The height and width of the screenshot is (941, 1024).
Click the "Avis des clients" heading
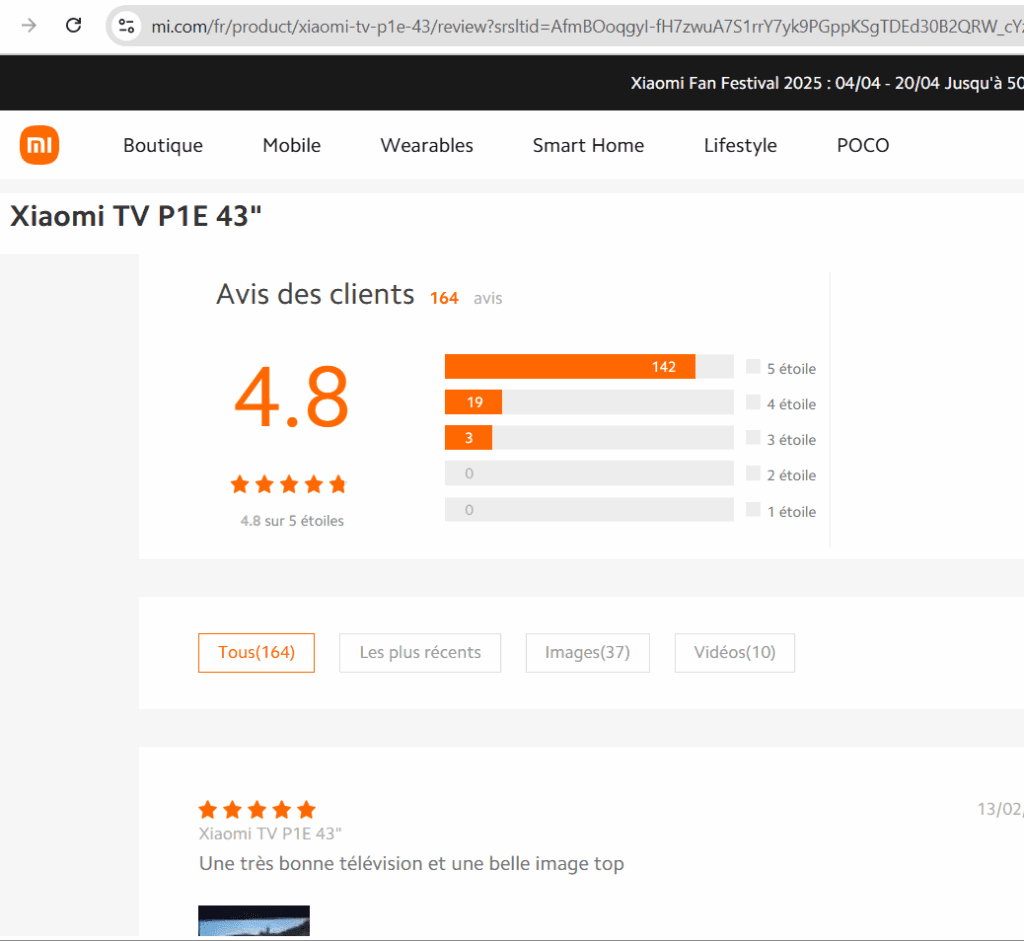315,295
